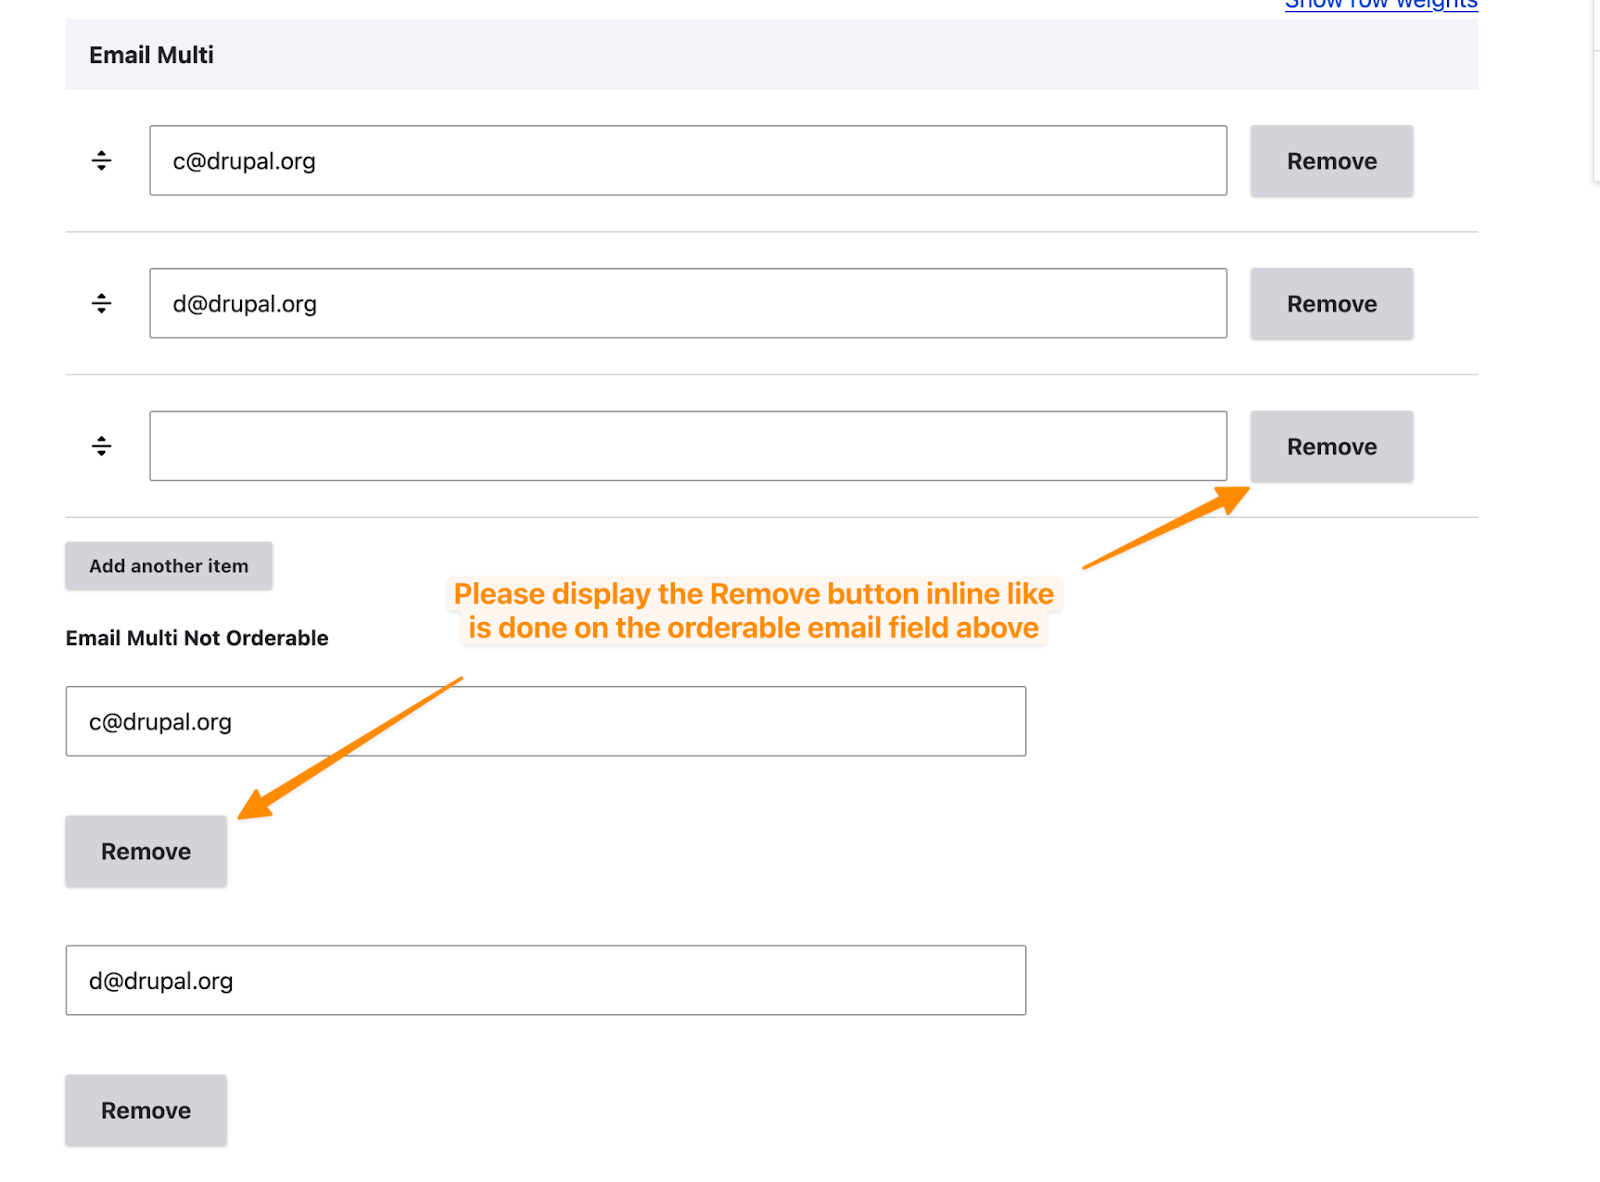The width and height of the screenshot is (1600, 1182).
Task: Open the Show row weights link
Action: [1380, 5]
